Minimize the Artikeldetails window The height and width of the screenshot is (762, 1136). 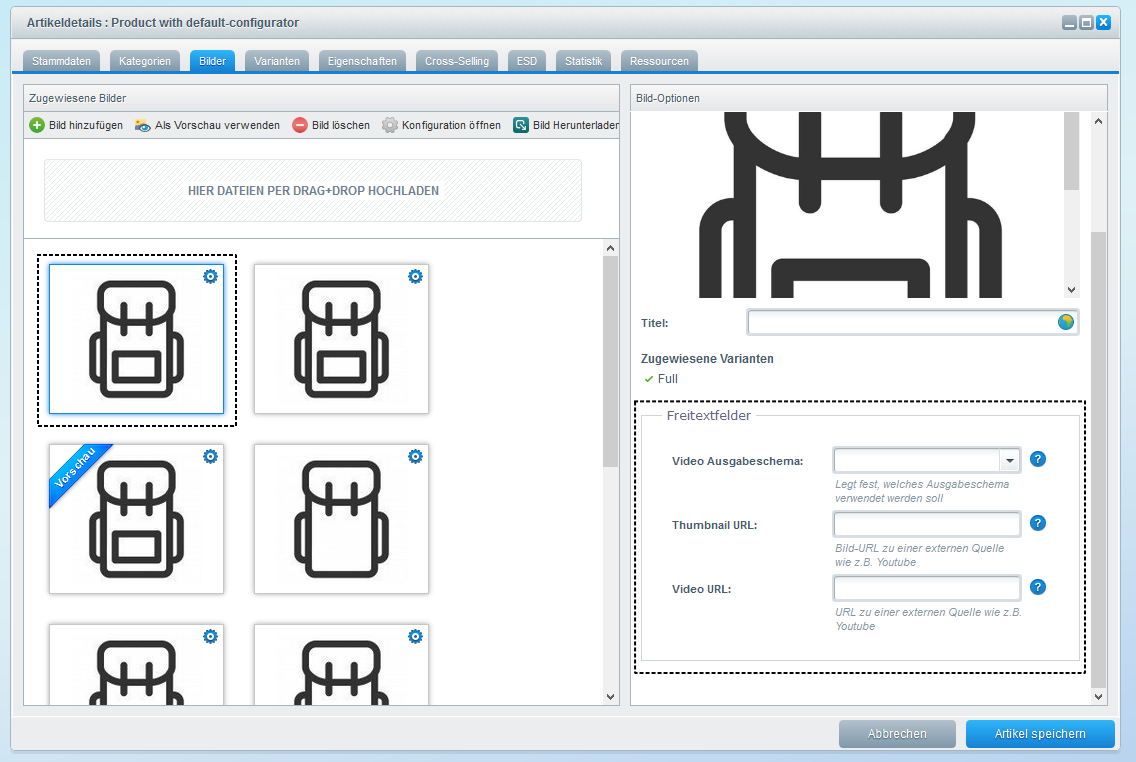click(x=1069, y=22)
